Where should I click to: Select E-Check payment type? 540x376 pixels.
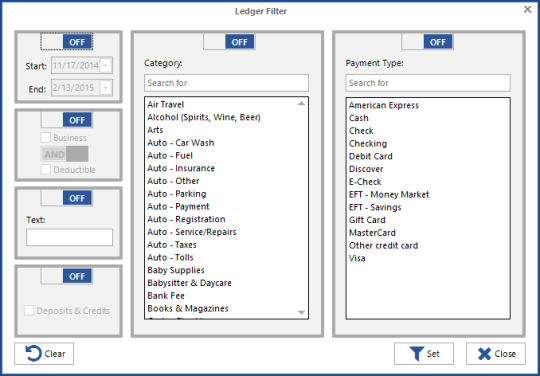point(428,181)
